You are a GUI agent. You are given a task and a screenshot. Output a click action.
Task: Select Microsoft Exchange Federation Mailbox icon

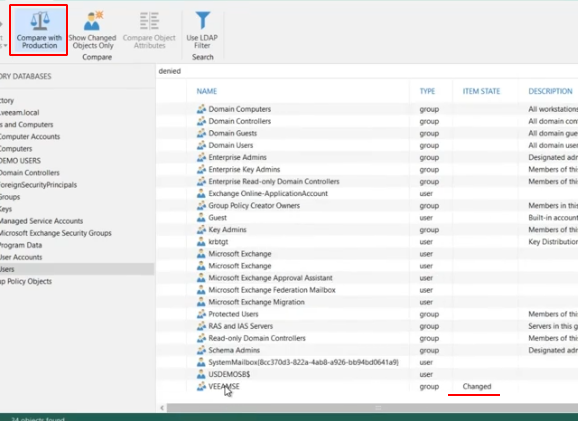click(201, 290)
